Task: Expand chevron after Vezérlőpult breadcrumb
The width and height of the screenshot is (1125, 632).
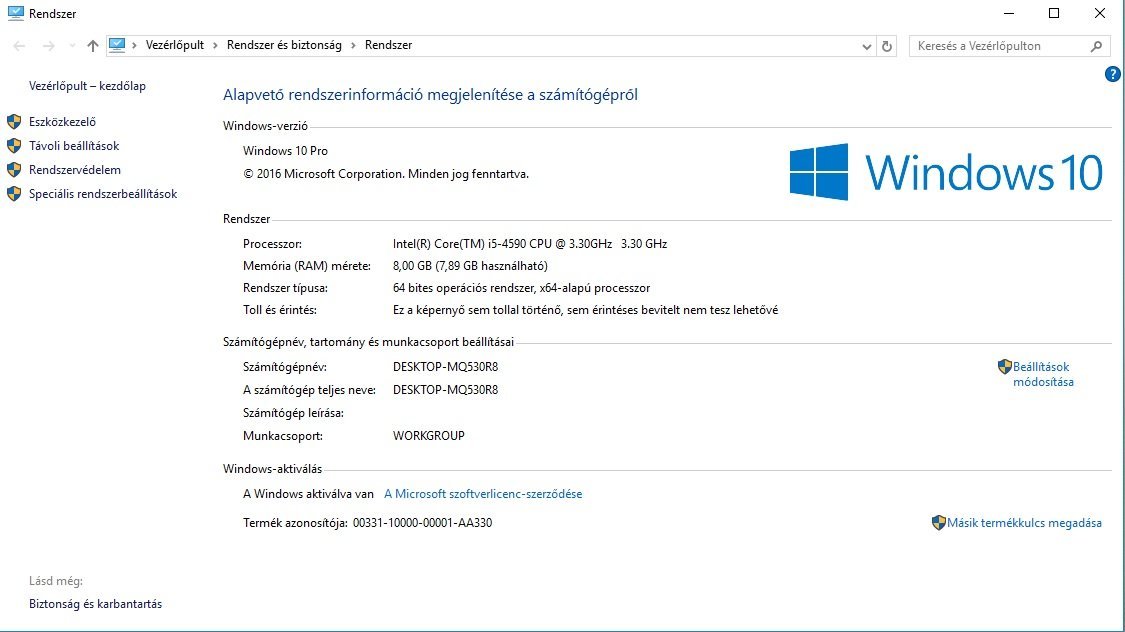Action: coord(215,46)
